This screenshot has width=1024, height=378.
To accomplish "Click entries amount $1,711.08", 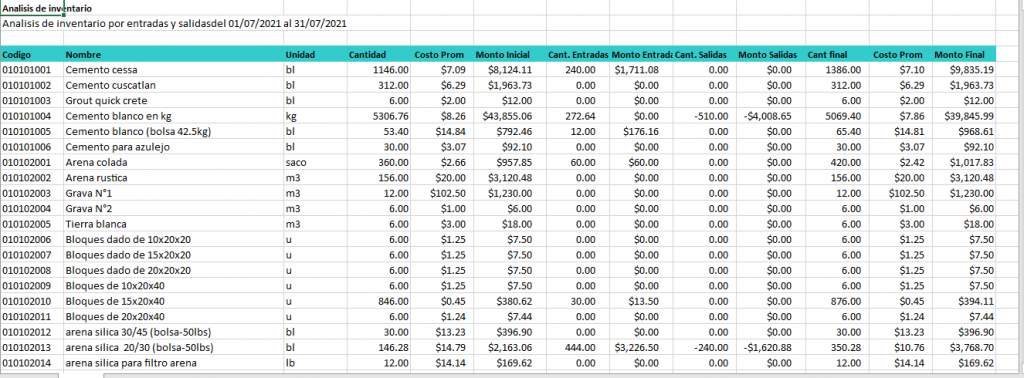I will coord(641,70).
